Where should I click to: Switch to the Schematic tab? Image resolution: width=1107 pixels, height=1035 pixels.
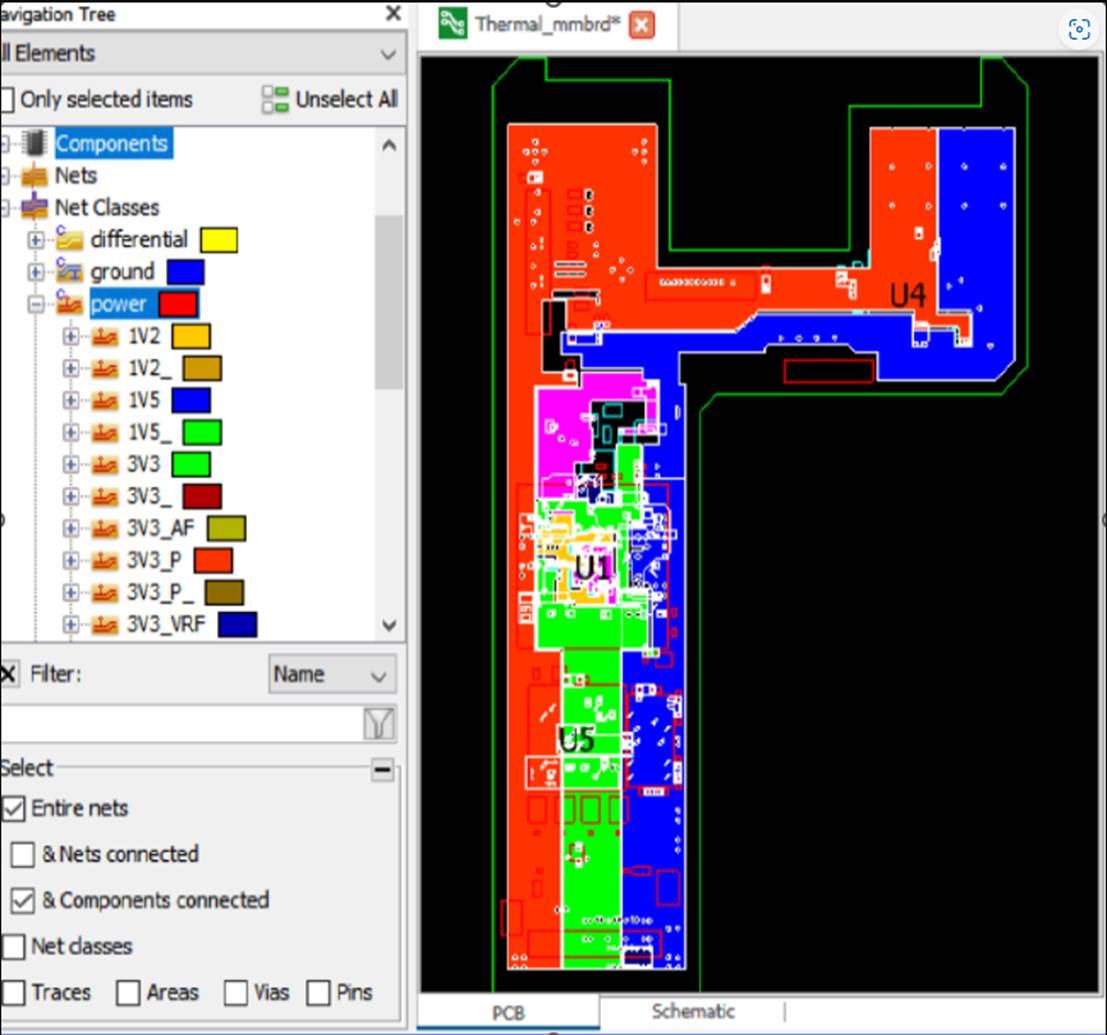pos(693,1011)
